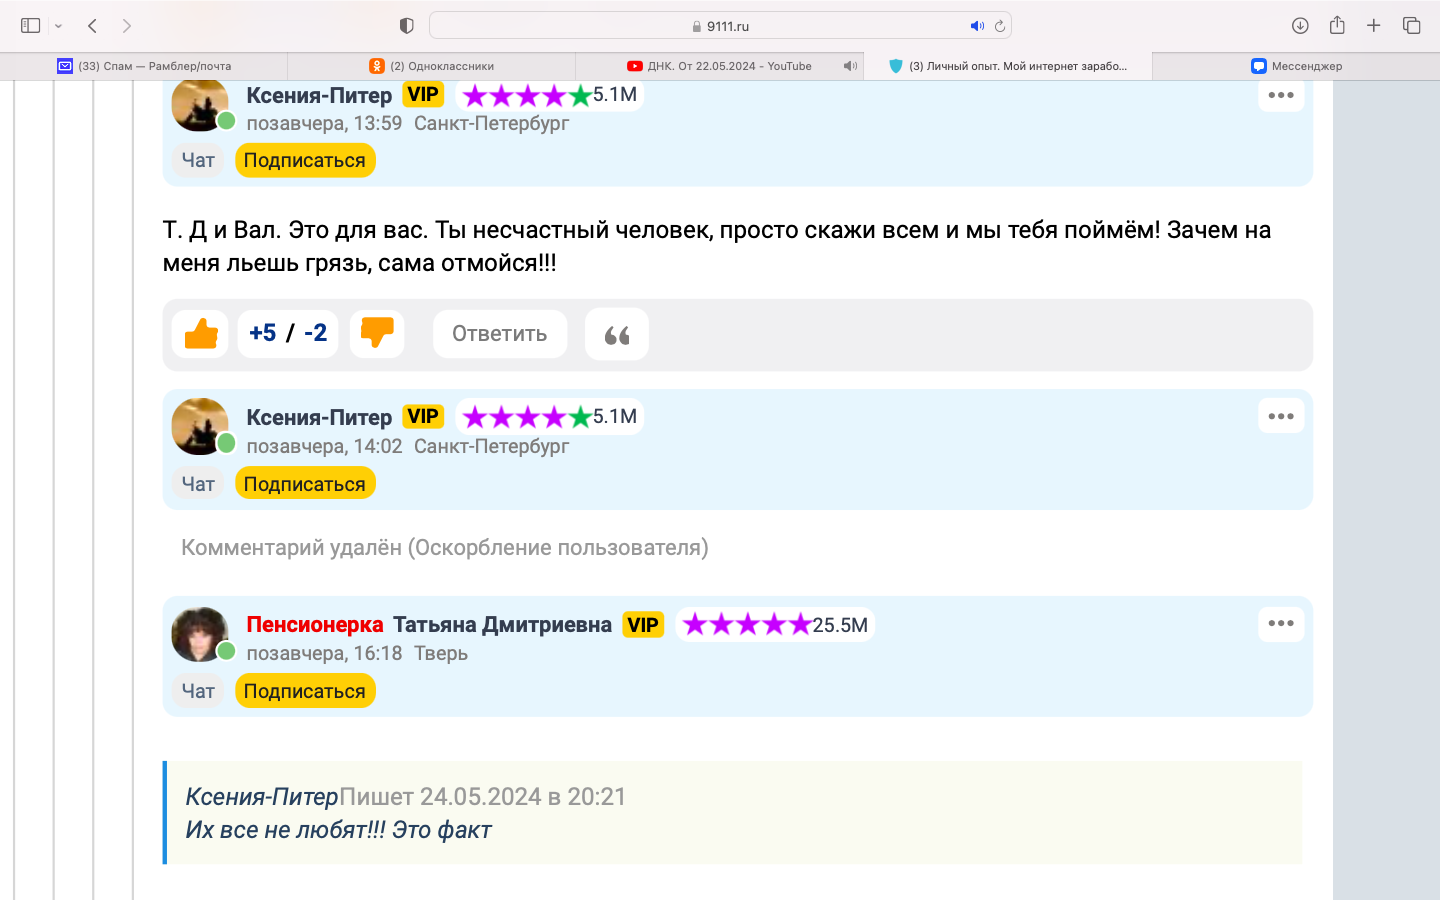Click the orange thumbs-up like icon
This screenshot has width=1440, height=900.
click(x=200, y=334)
